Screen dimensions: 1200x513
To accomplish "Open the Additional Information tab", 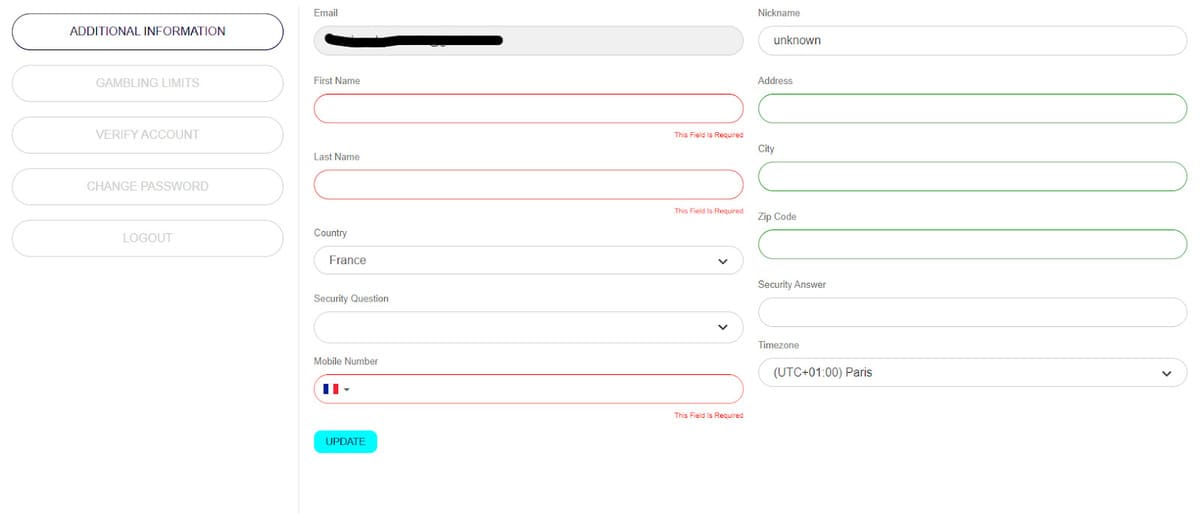I will click(148, 32).
